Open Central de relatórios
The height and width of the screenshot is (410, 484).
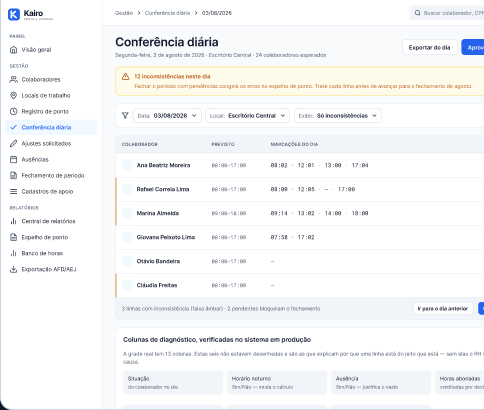click(x=51, y=221)
